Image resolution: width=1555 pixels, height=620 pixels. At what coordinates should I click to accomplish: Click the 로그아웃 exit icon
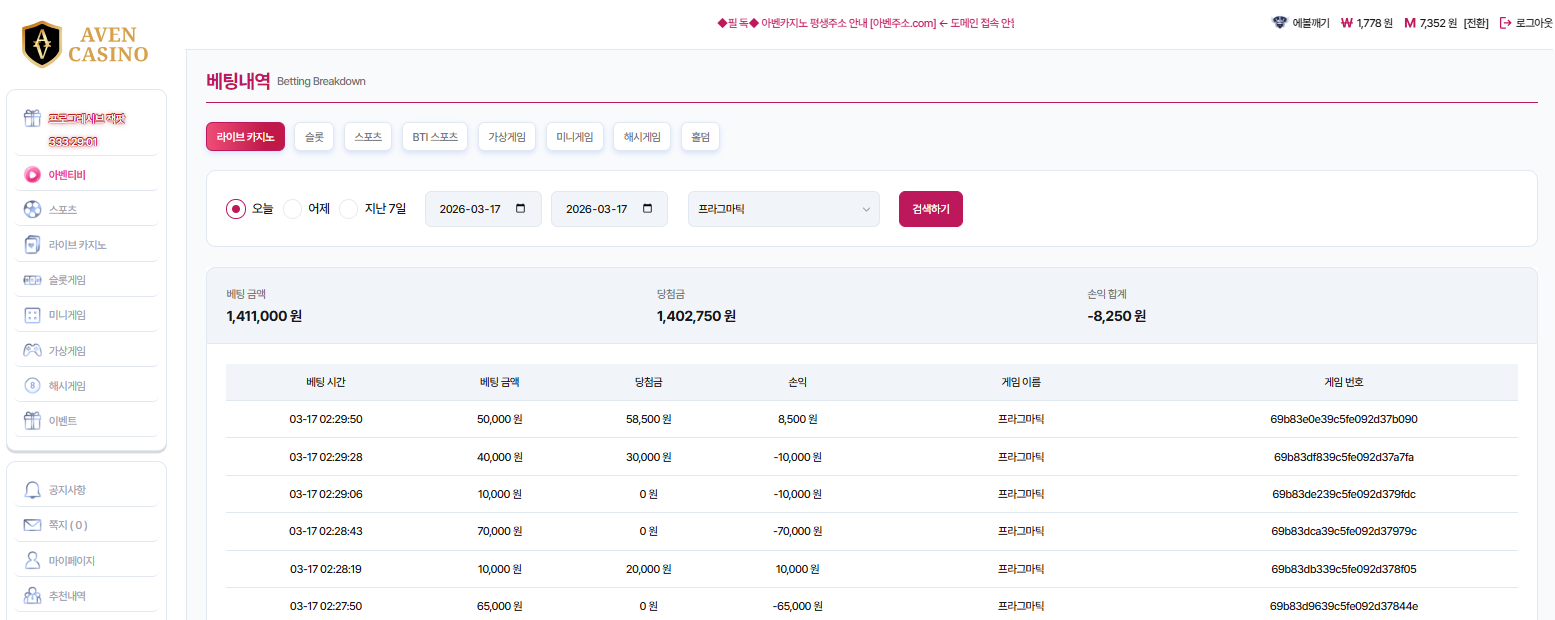point(1505,23)
